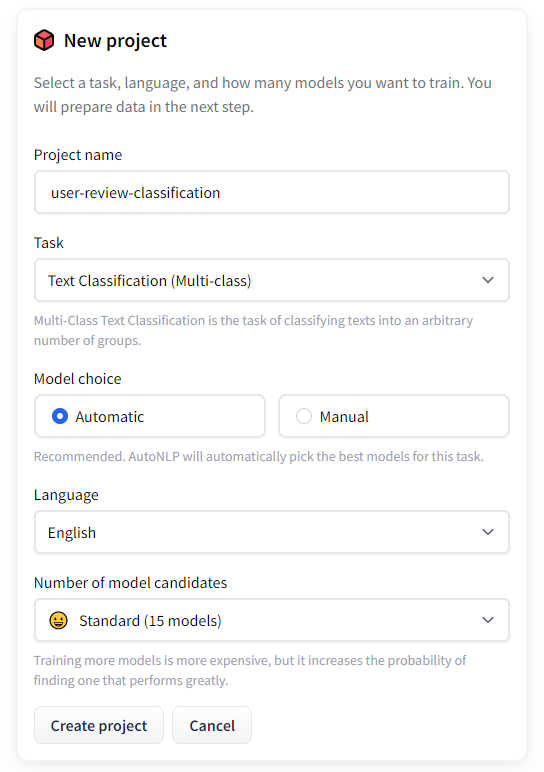
Task: Click the Model choice label
Action: pos(77,379)
